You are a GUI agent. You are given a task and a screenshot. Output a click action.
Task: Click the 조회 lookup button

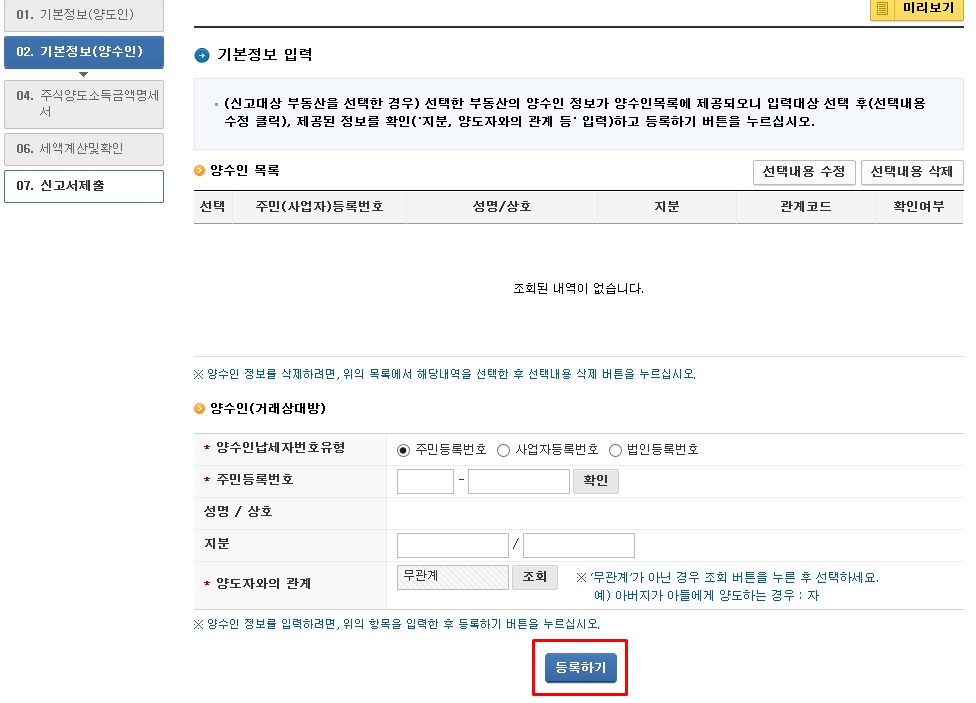535,577
